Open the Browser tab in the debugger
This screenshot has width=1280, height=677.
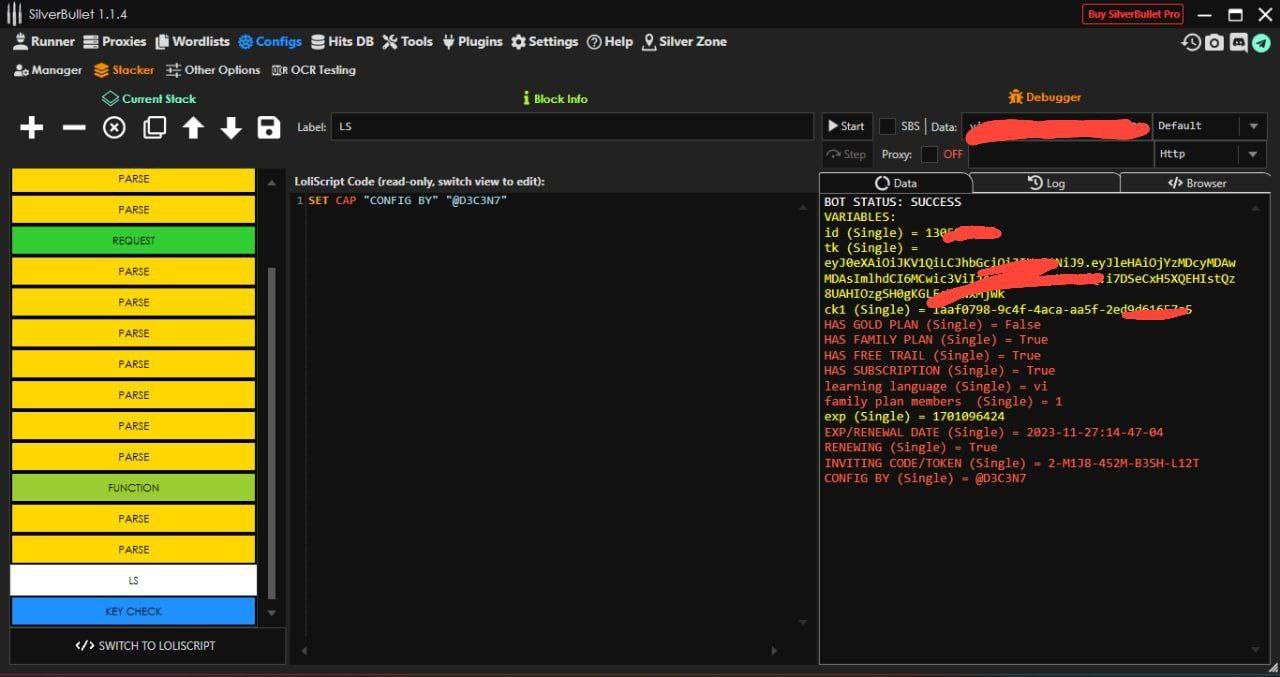click(x=1196, y=183)
